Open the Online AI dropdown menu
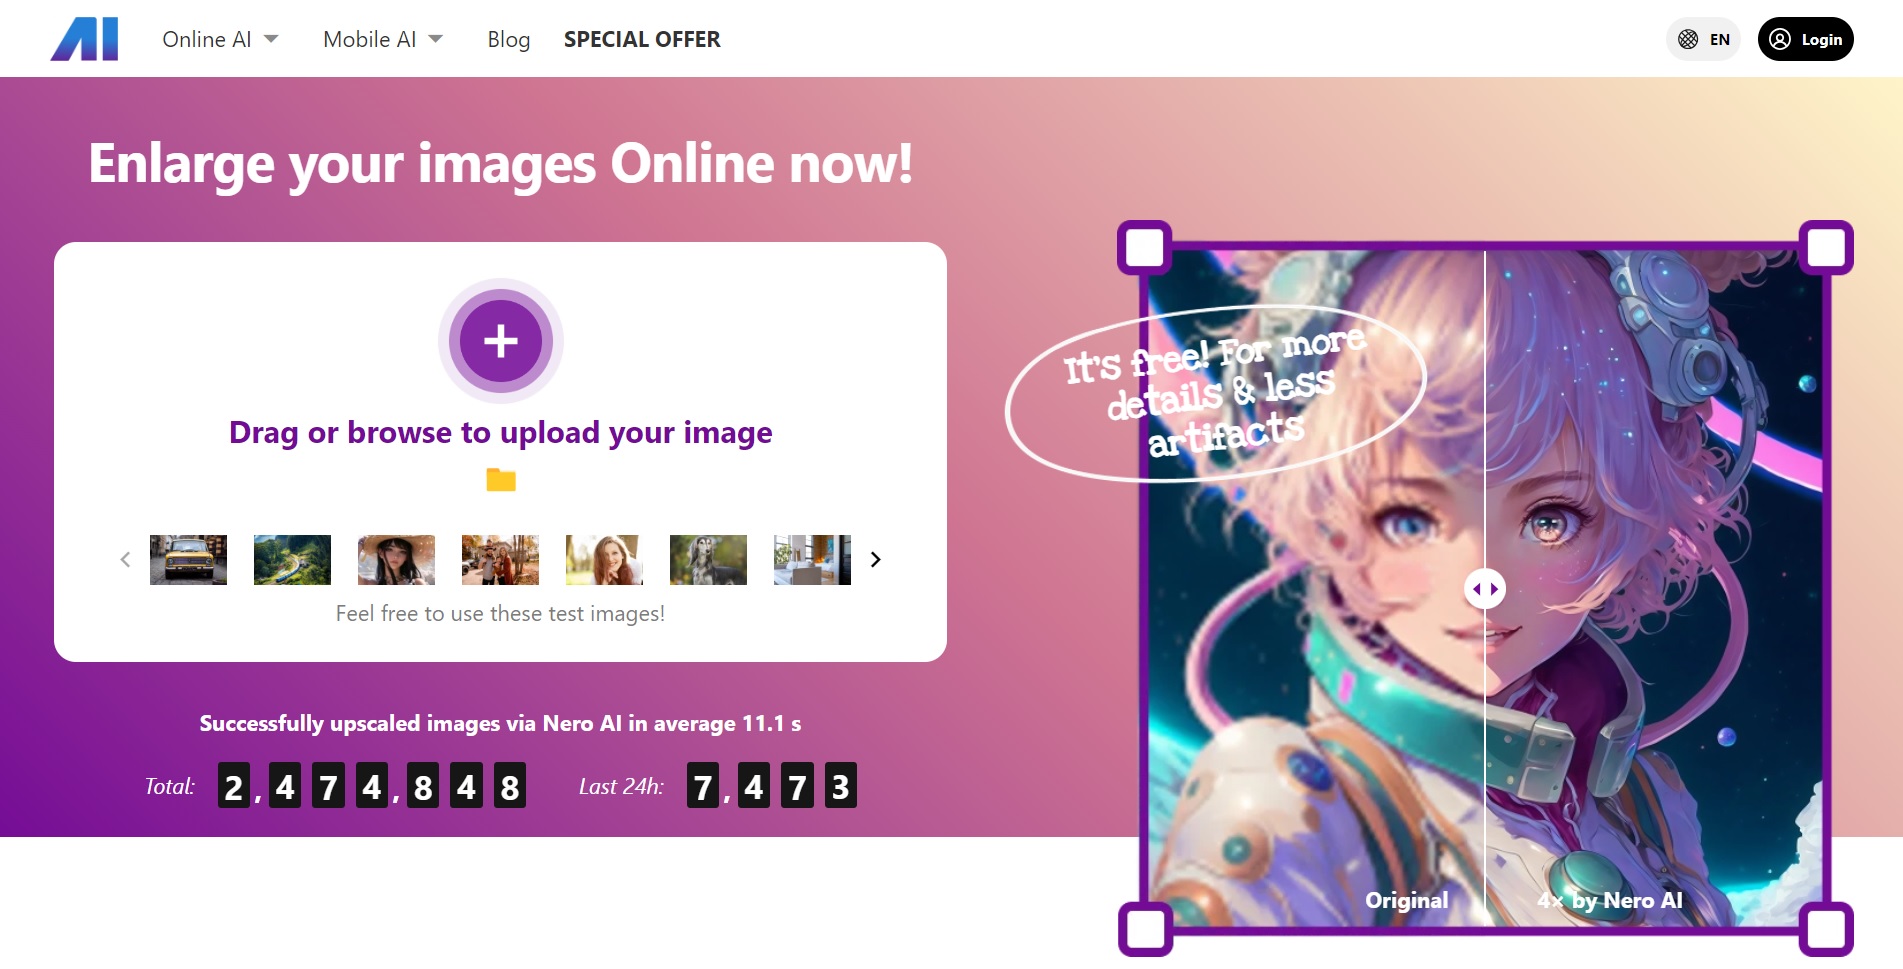This screenshot has height=969, width=1903. click(220, 39)
